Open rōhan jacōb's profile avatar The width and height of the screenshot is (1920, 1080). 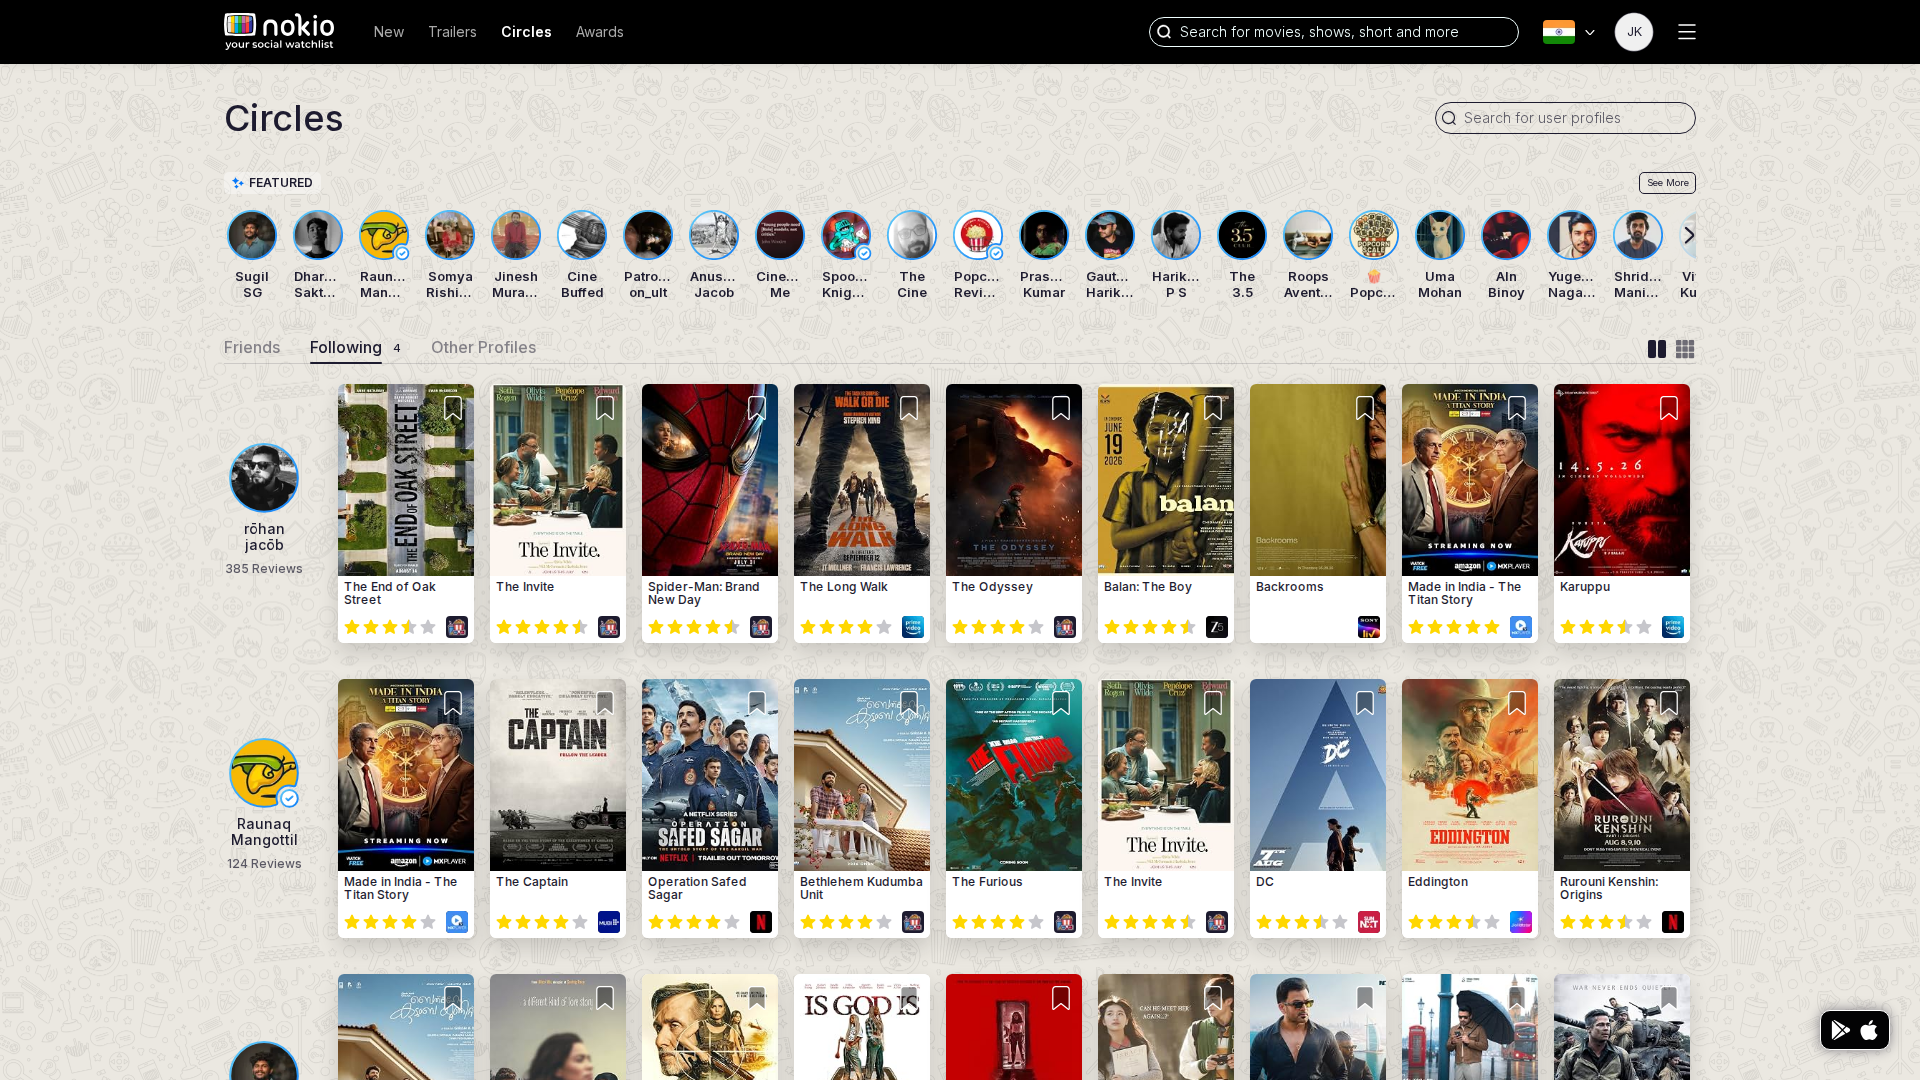(x=264, y=478)
